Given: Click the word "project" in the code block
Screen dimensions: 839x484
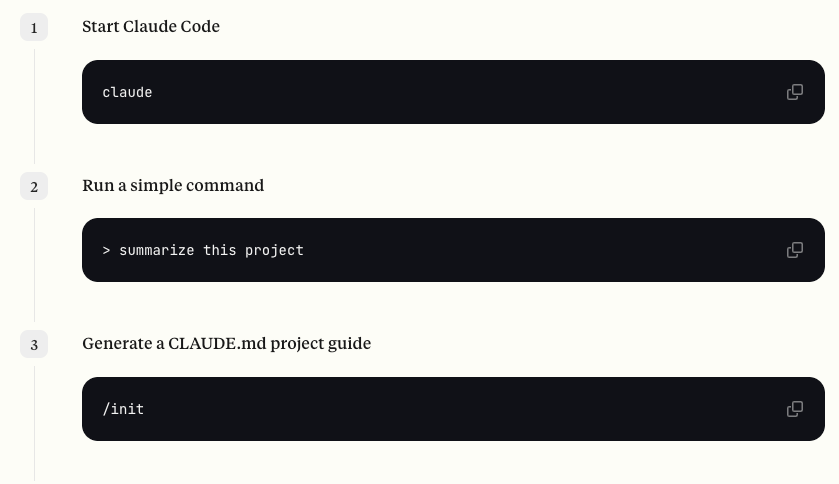Looking at the screenshot, I should (x=274, y=251).
